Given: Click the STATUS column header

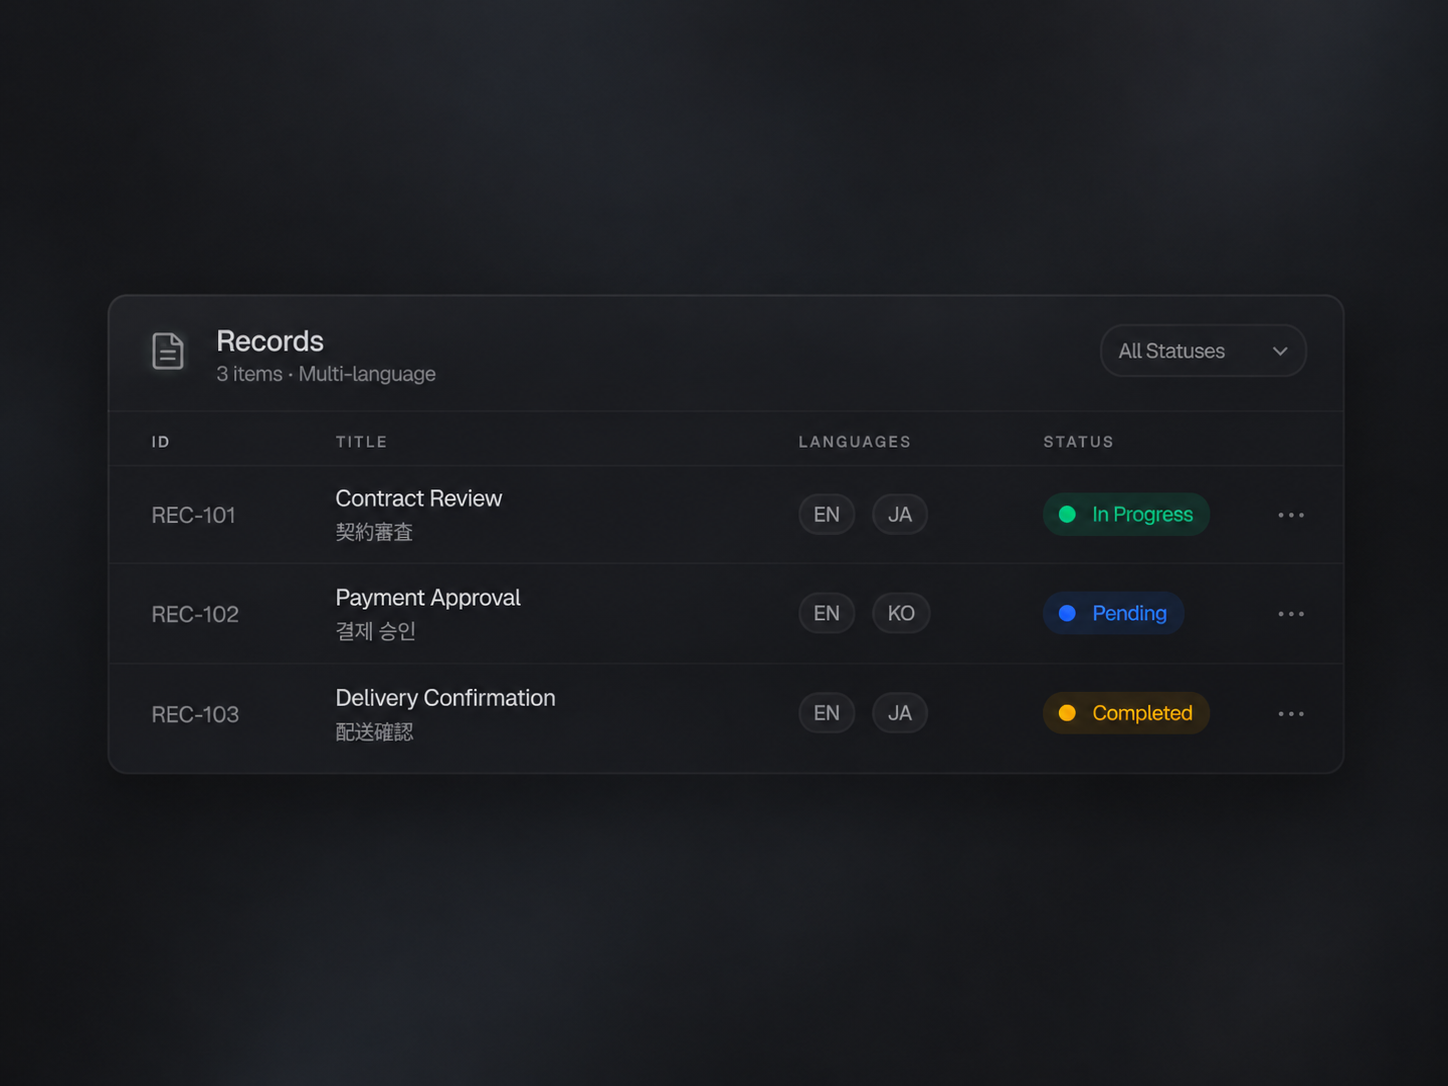Looking at the screenshot, I should click(x=1078, y=442).
